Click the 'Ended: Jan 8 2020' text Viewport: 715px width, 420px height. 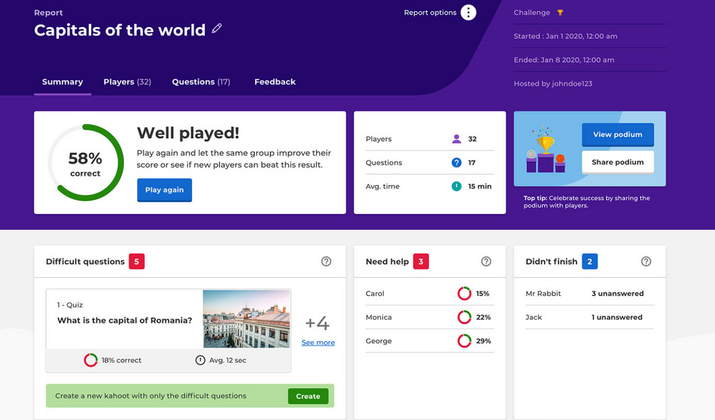[x=564, y=60]
